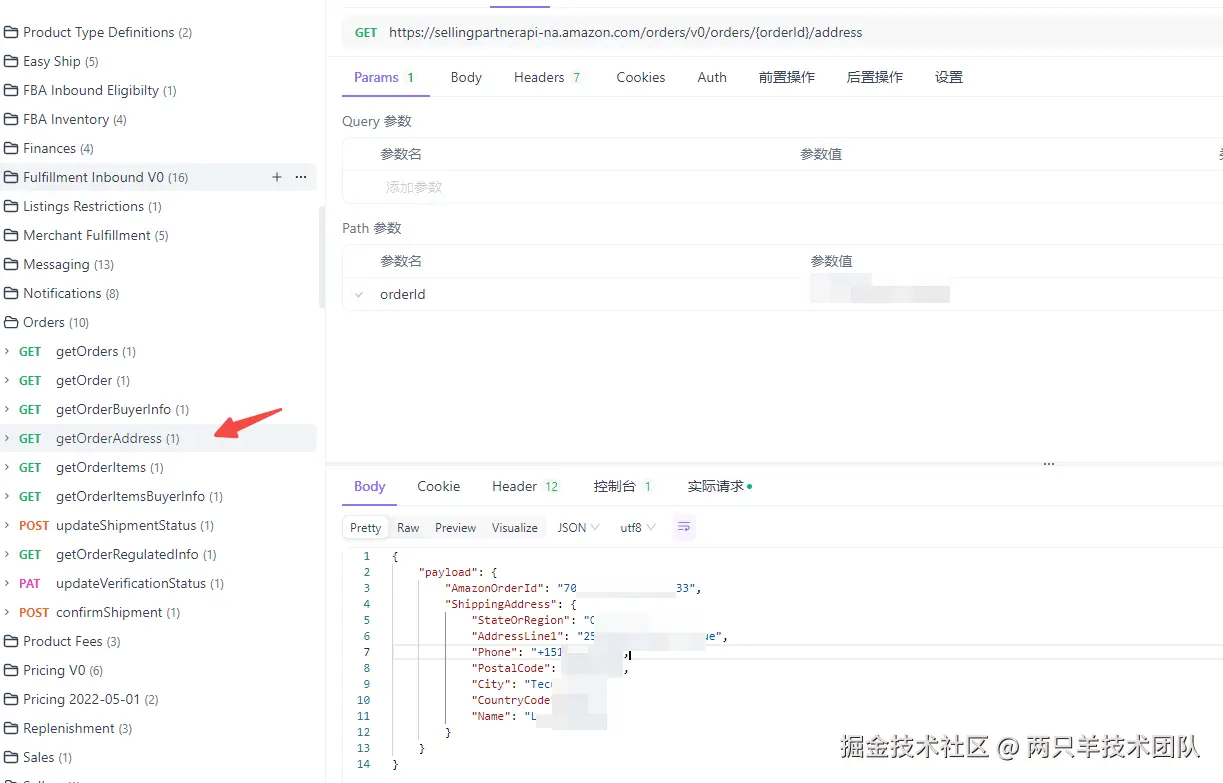This screenshot has height=783, width=1223.
Task: Open the Auth tab
Action: pyautogui.click(x=712, y=77)
